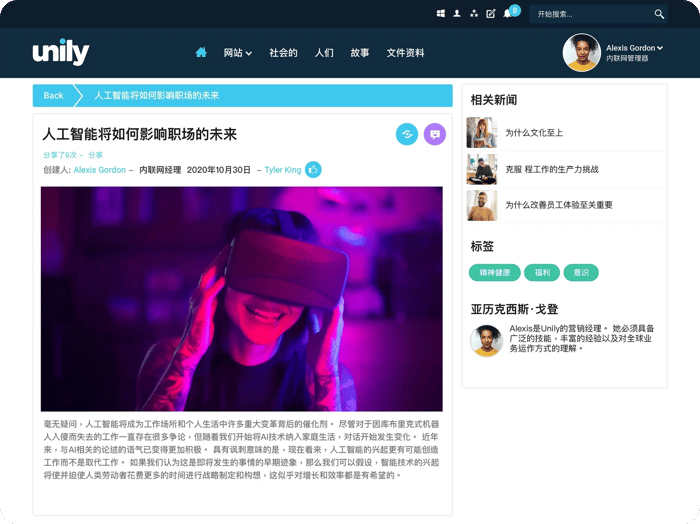Click the search magnifier icon
The image size is (700, 524).
659,14
